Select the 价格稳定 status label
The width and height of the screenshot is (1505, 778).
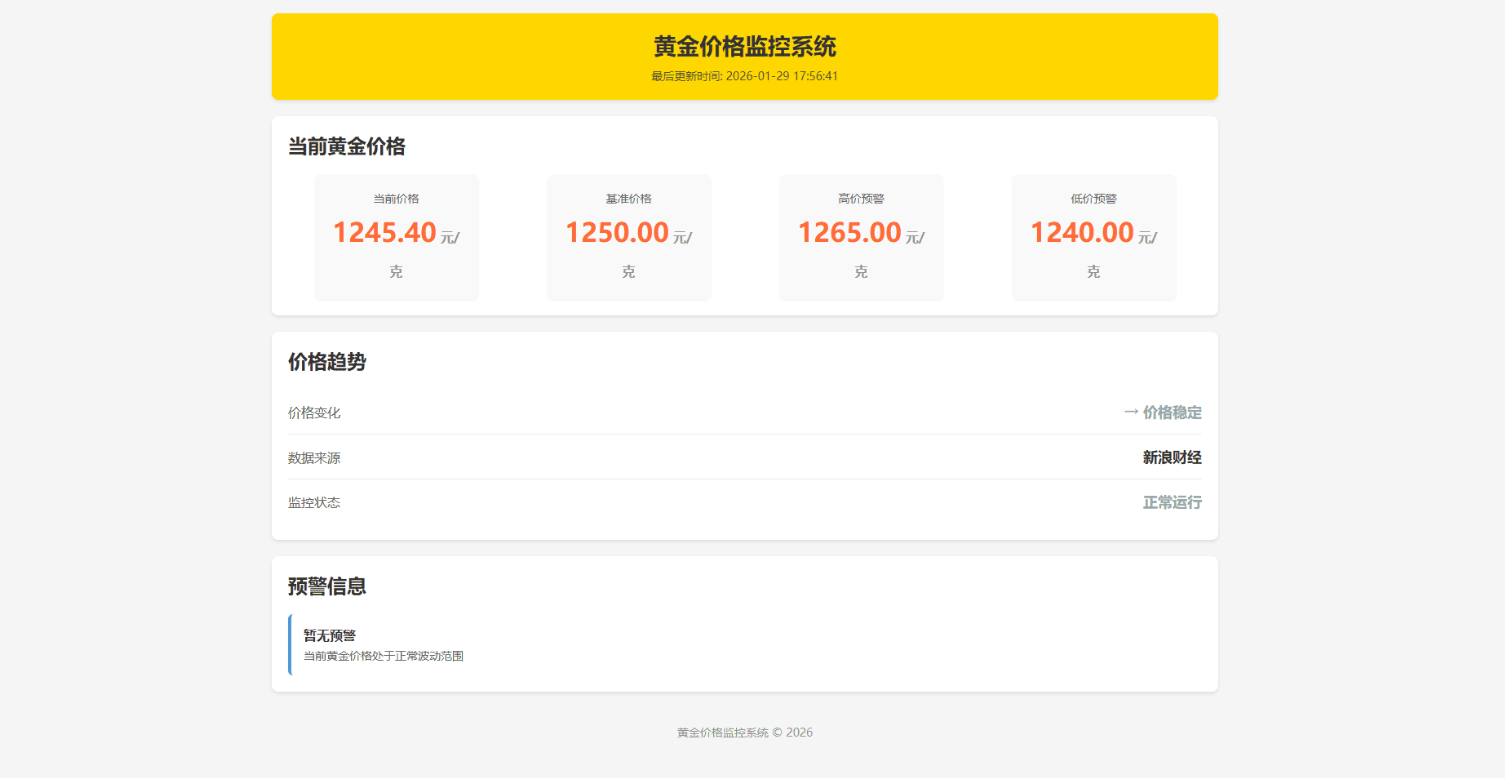click(1172, 411)
